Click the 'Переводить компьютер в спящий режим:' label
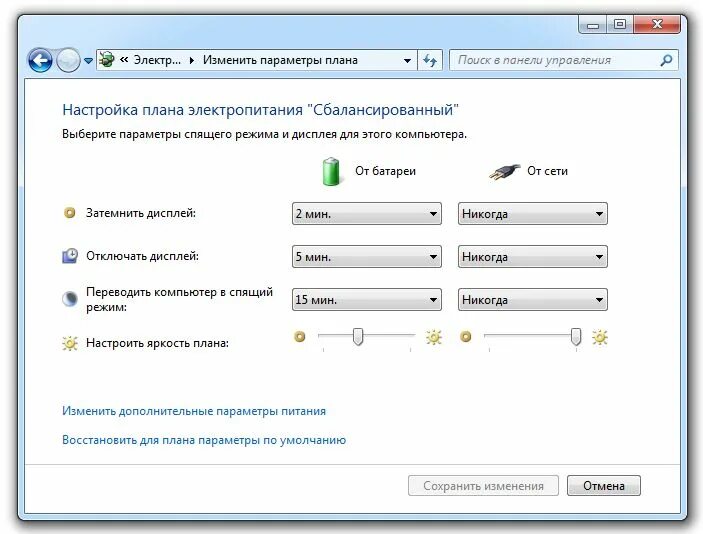 [179, 300]
